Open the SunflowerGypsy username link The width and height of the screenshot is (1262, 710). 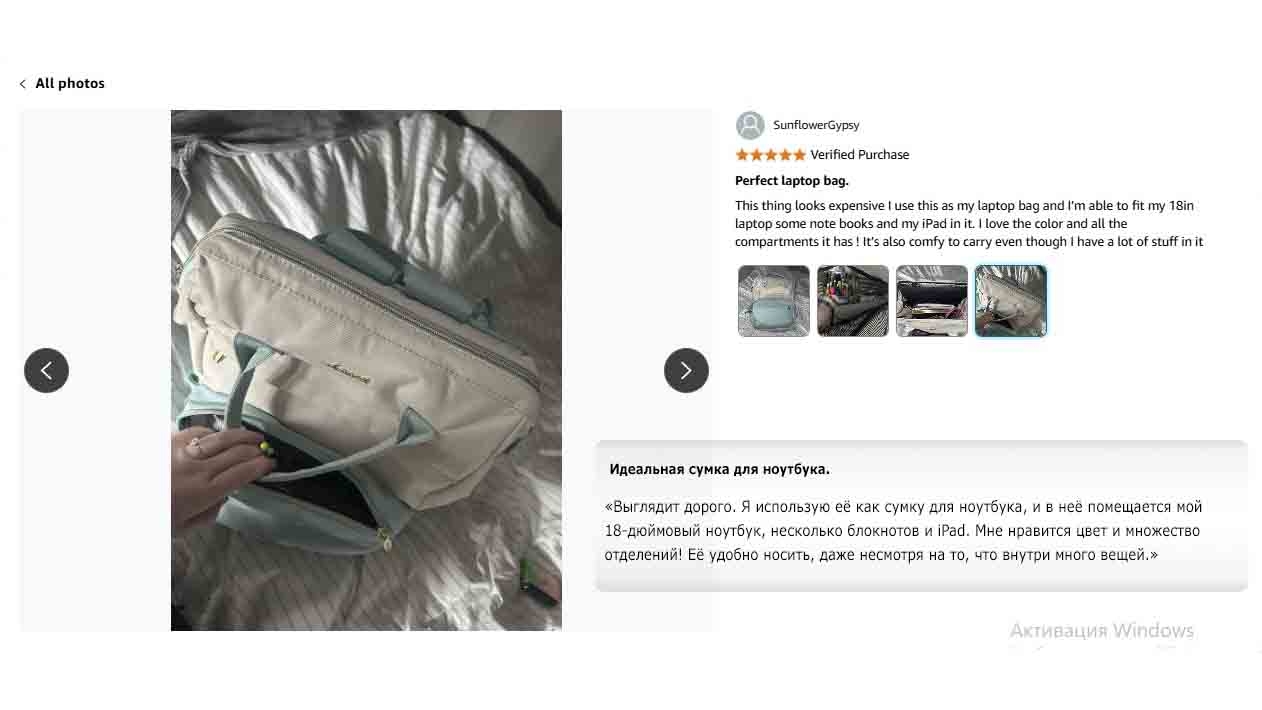click(816, 125)
